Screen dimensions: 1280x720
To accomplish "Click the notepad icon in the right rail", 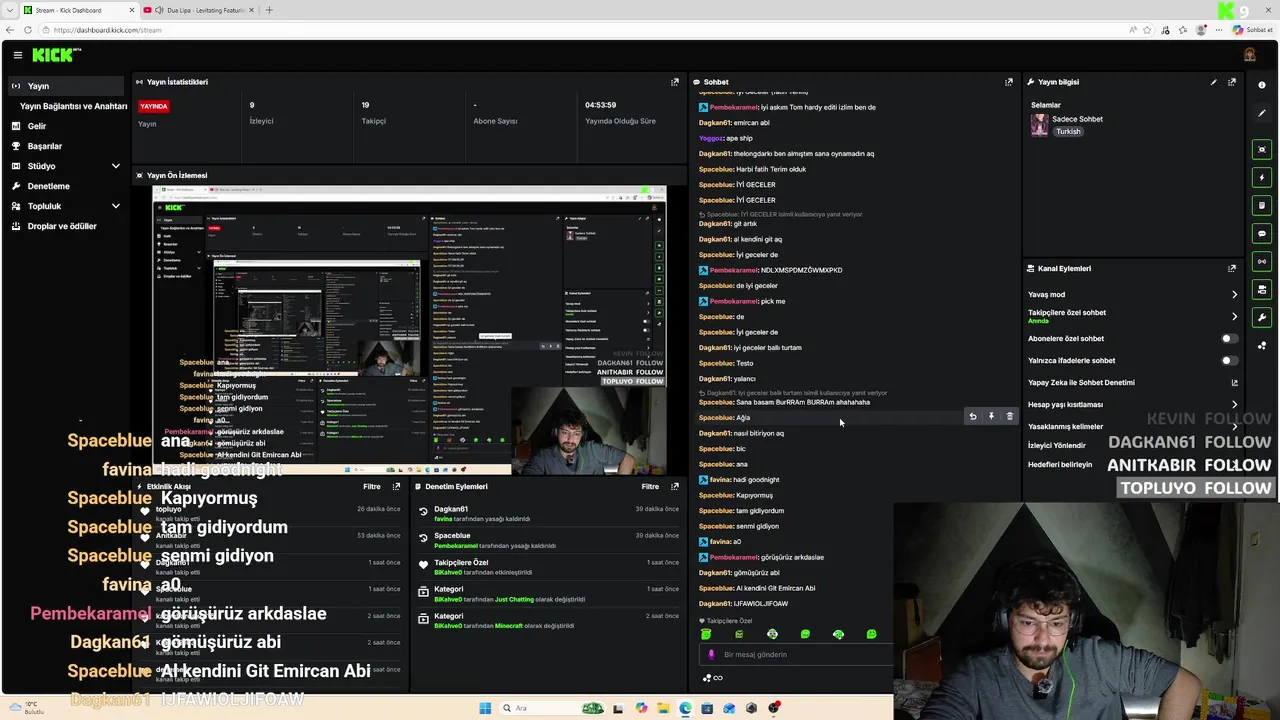I will pyautogui.click(x=1261, y=205).
